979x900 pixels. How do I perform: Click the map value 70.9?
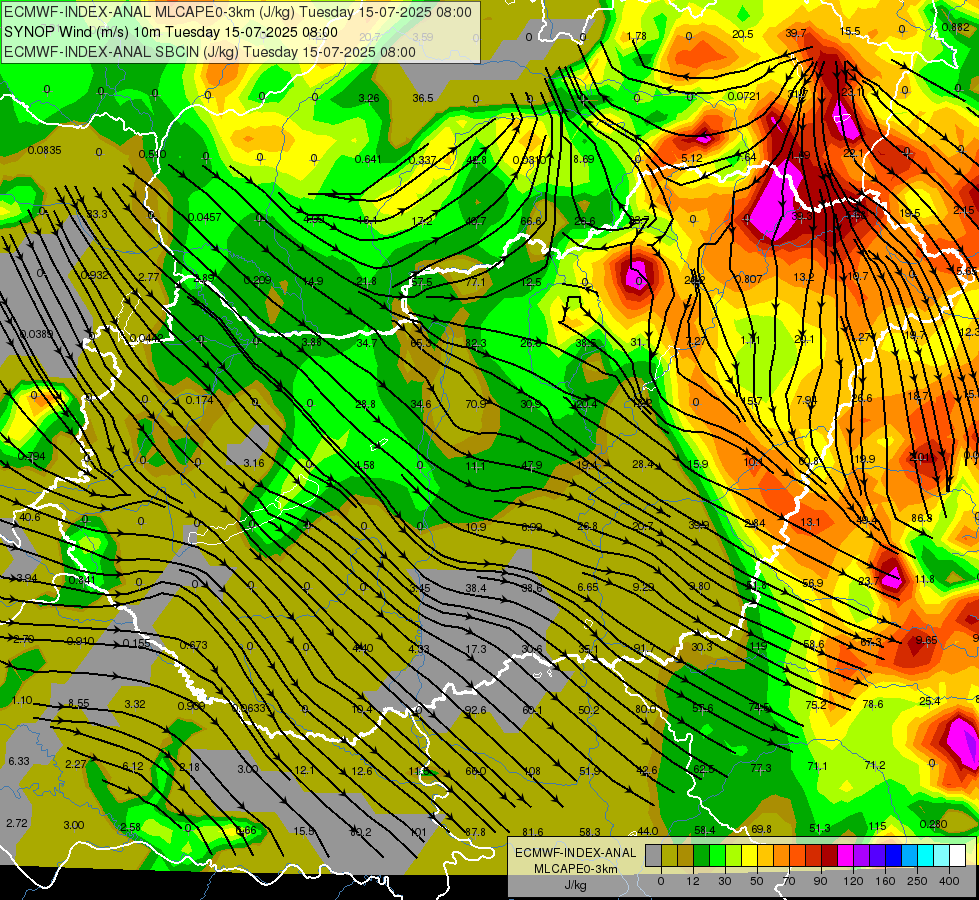476,404
